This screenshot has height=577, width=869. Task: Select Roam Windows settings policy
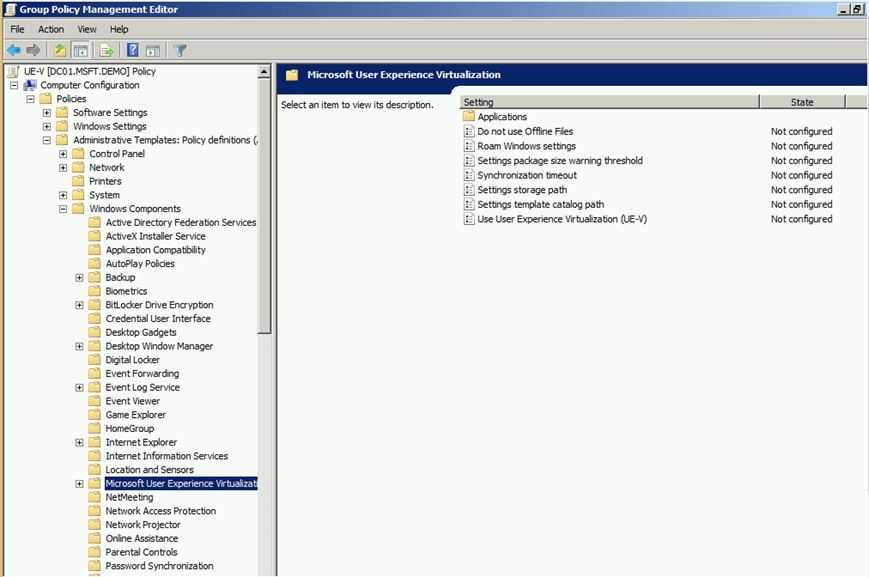526,146
